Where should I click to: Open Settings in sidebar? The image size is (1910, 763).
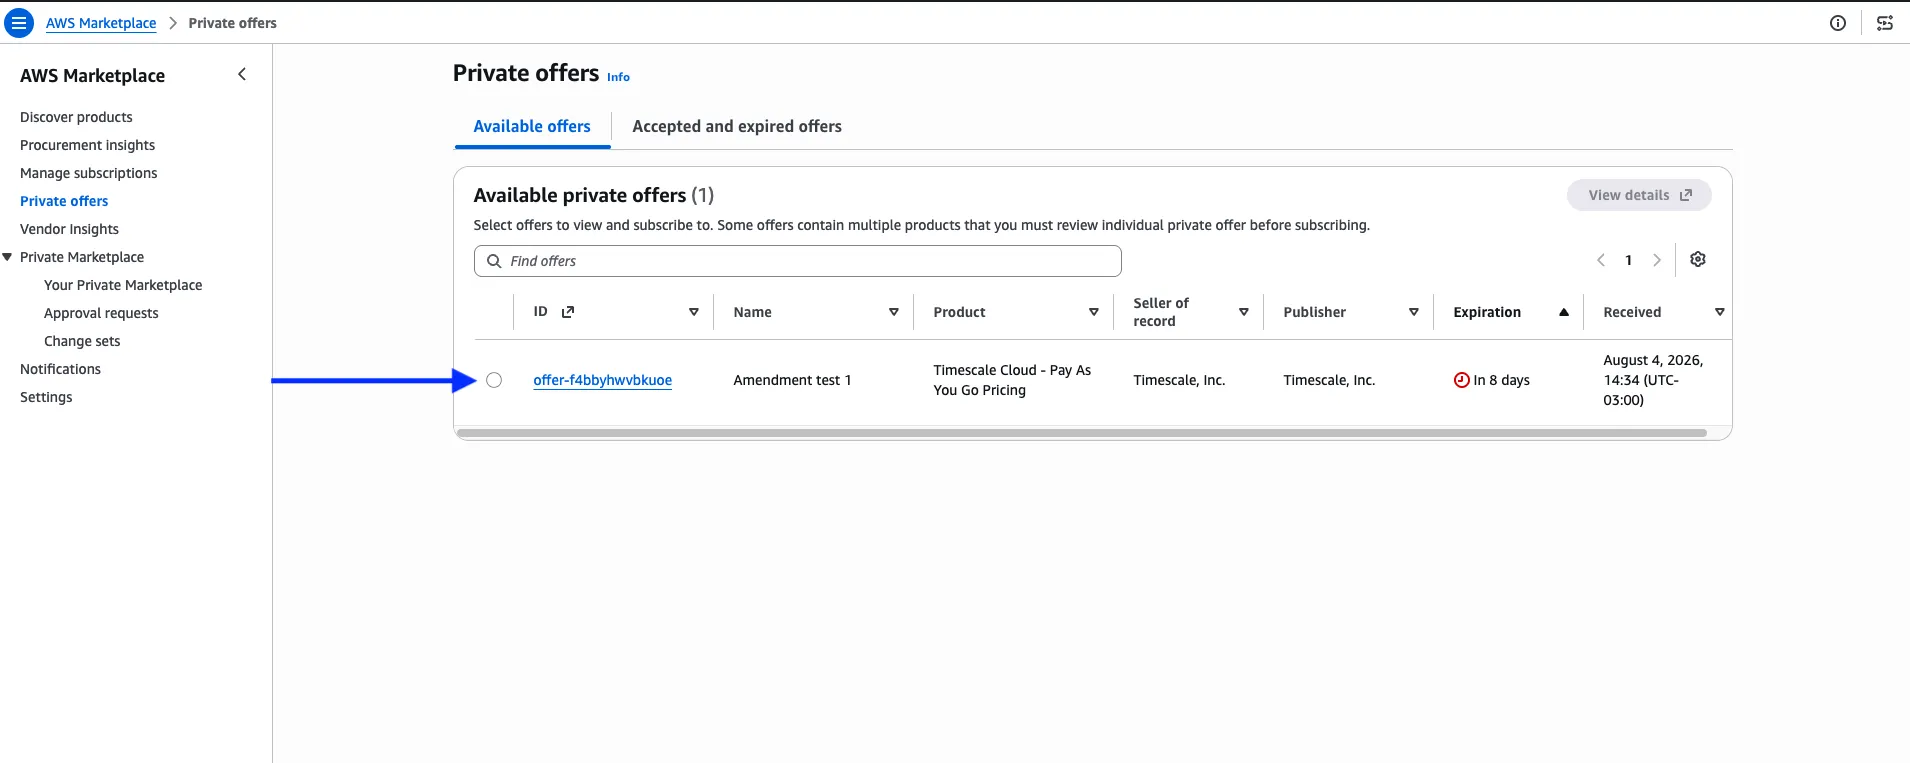click(46, 397)
